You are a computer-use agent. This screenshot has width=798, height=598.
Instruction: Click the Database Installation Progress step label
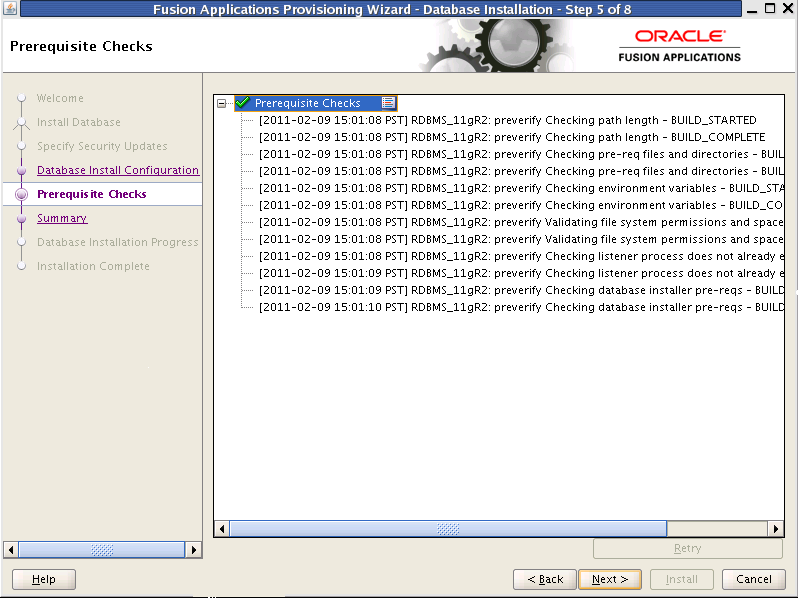(118, 242)
